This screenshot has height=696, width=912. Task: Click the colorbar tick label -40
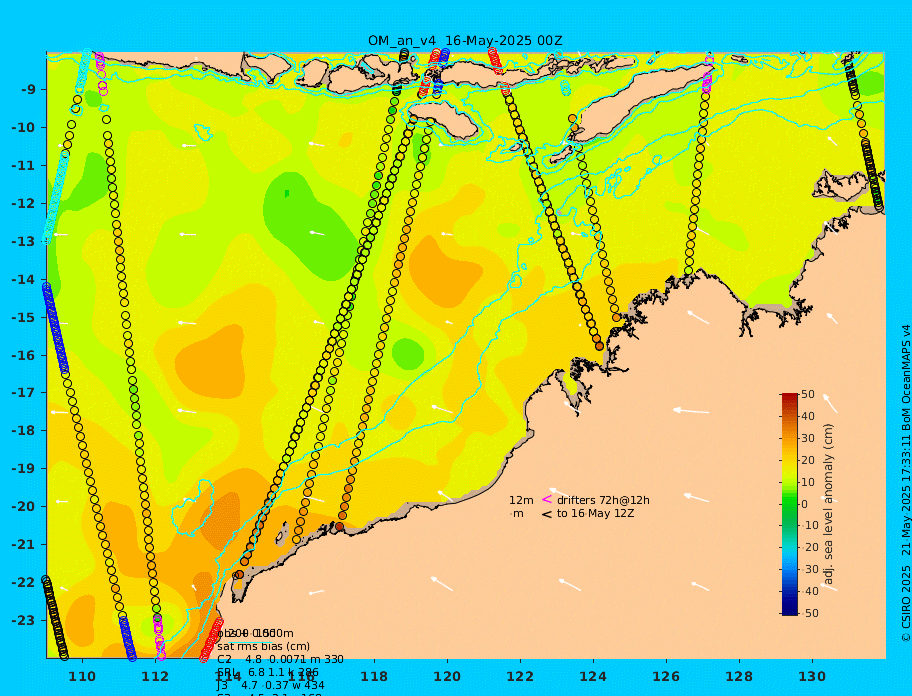(x=810, y=591)
